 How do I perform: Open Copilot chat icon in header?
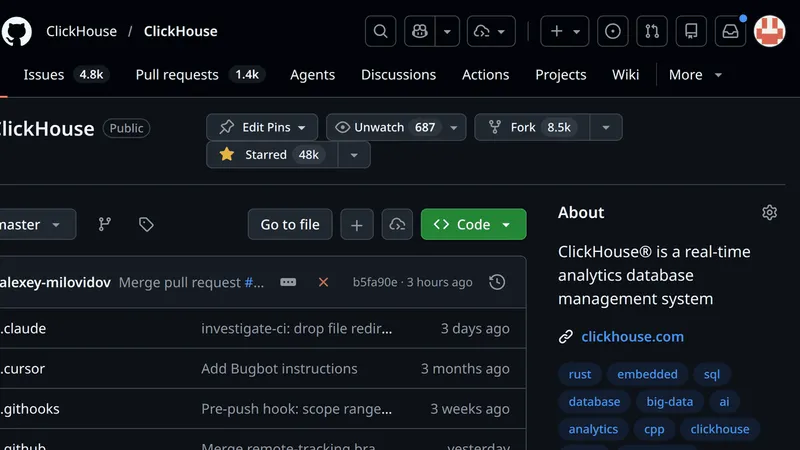(x=419, y=31)
